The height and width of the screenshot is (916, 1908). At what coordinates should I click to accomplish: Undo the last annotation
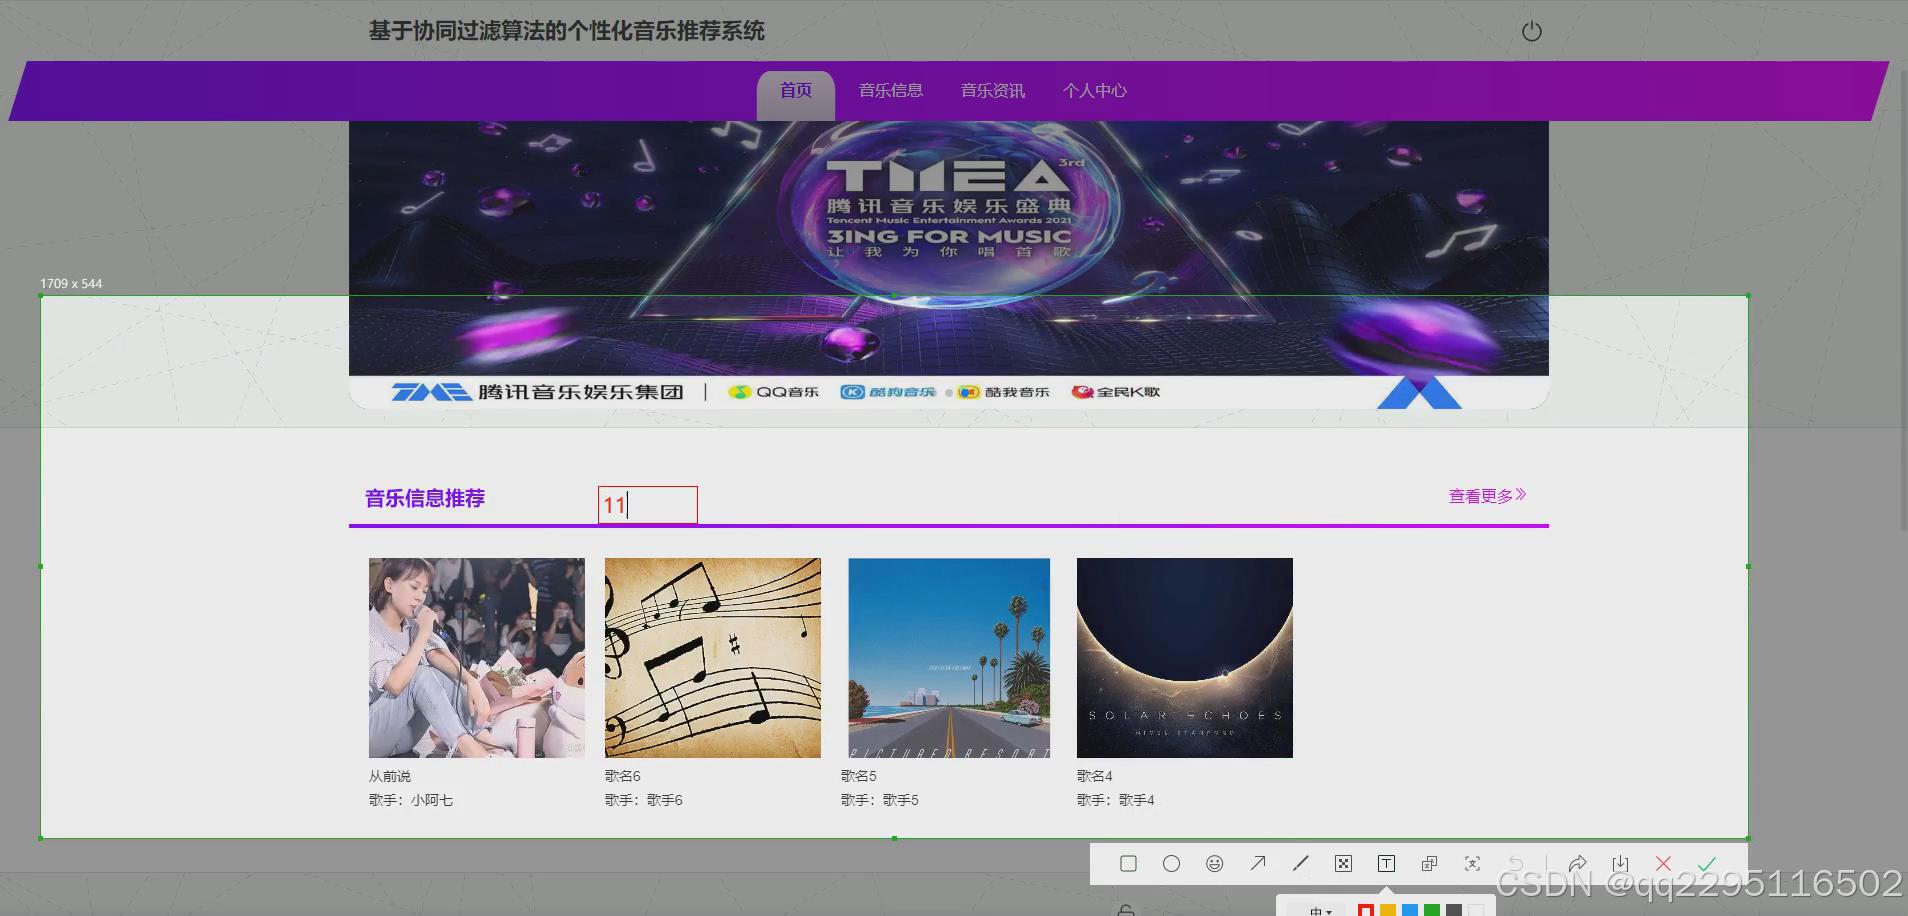[1515, 863]
